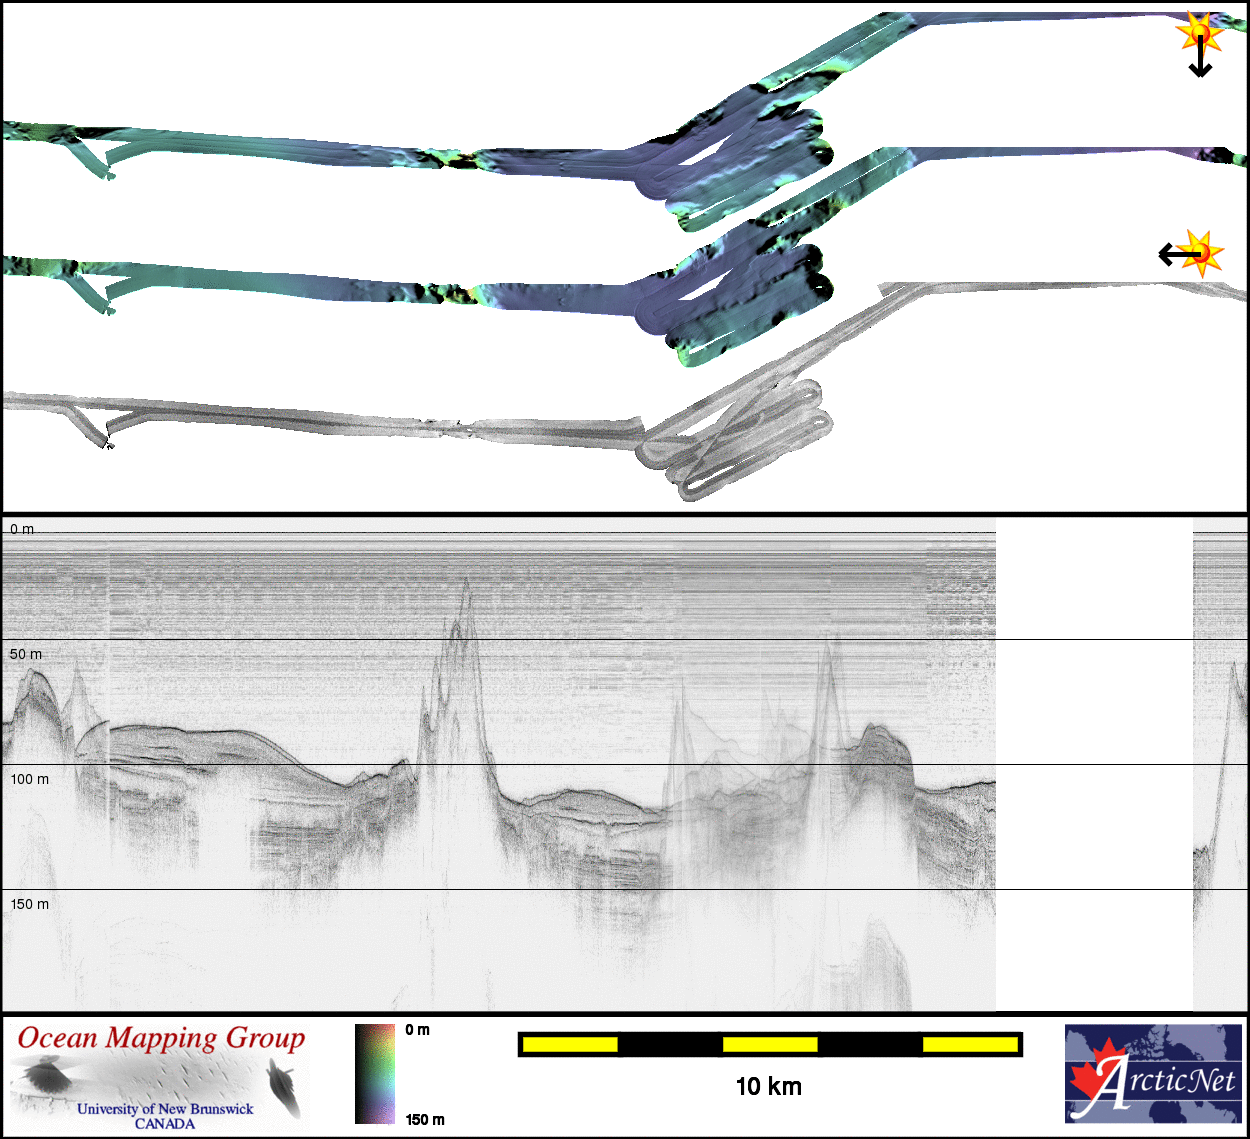Click the grey seafloor image under Ocean Mapping Group
This screenshot has width=1250, height=1139.
coord(160,1085)
